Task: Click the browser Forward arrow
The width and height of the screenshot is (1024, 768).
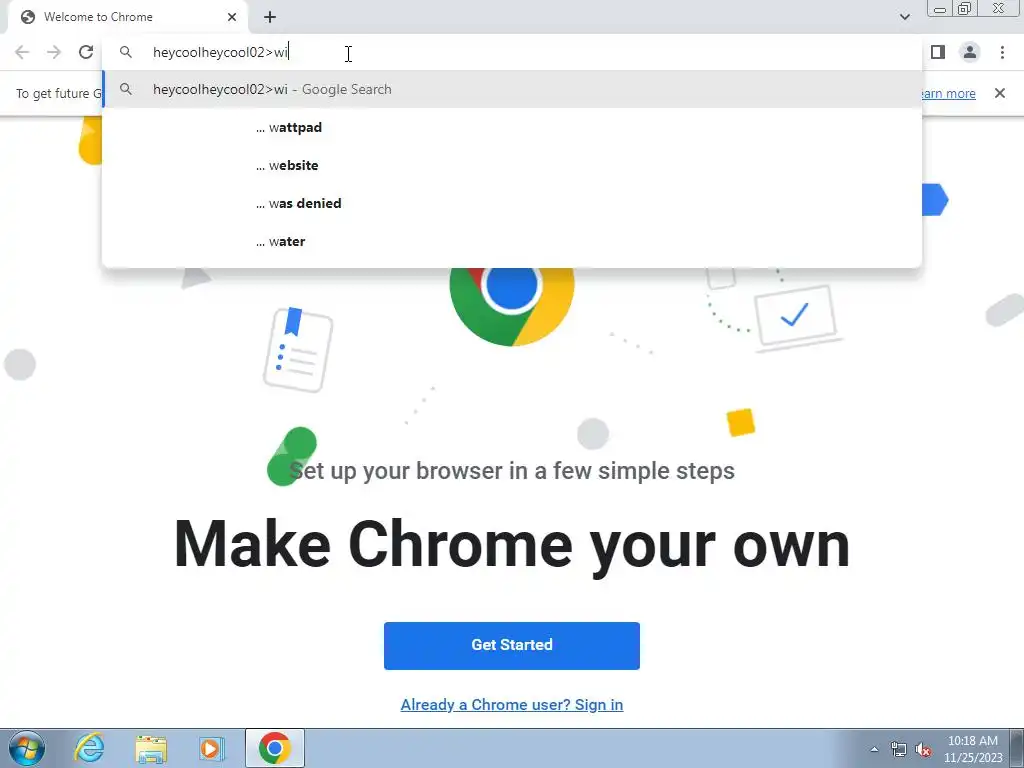Action: point(54,52)
